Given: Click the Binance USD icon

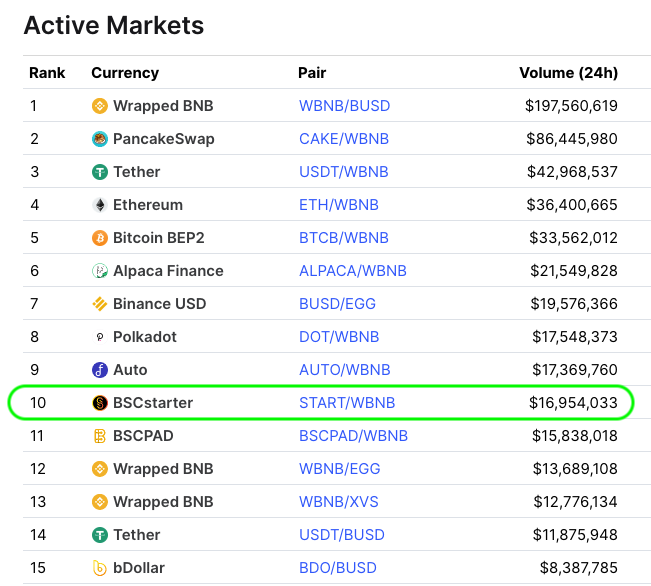Looking at the screenshot, I should click(x=100, y=304).
